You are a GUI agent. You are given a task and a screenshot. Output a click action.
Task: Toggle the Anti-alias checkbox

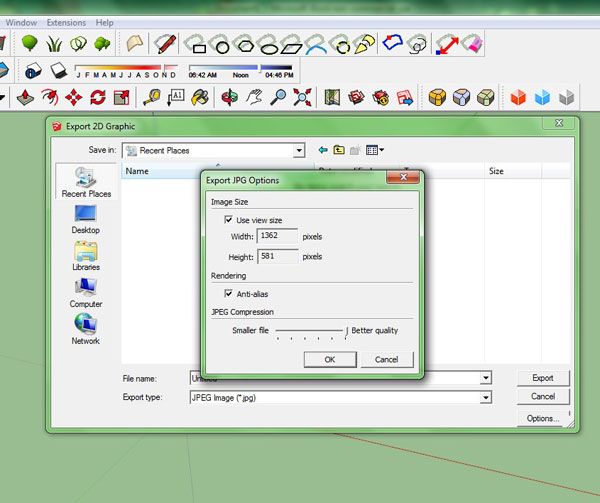coord(229,294)
